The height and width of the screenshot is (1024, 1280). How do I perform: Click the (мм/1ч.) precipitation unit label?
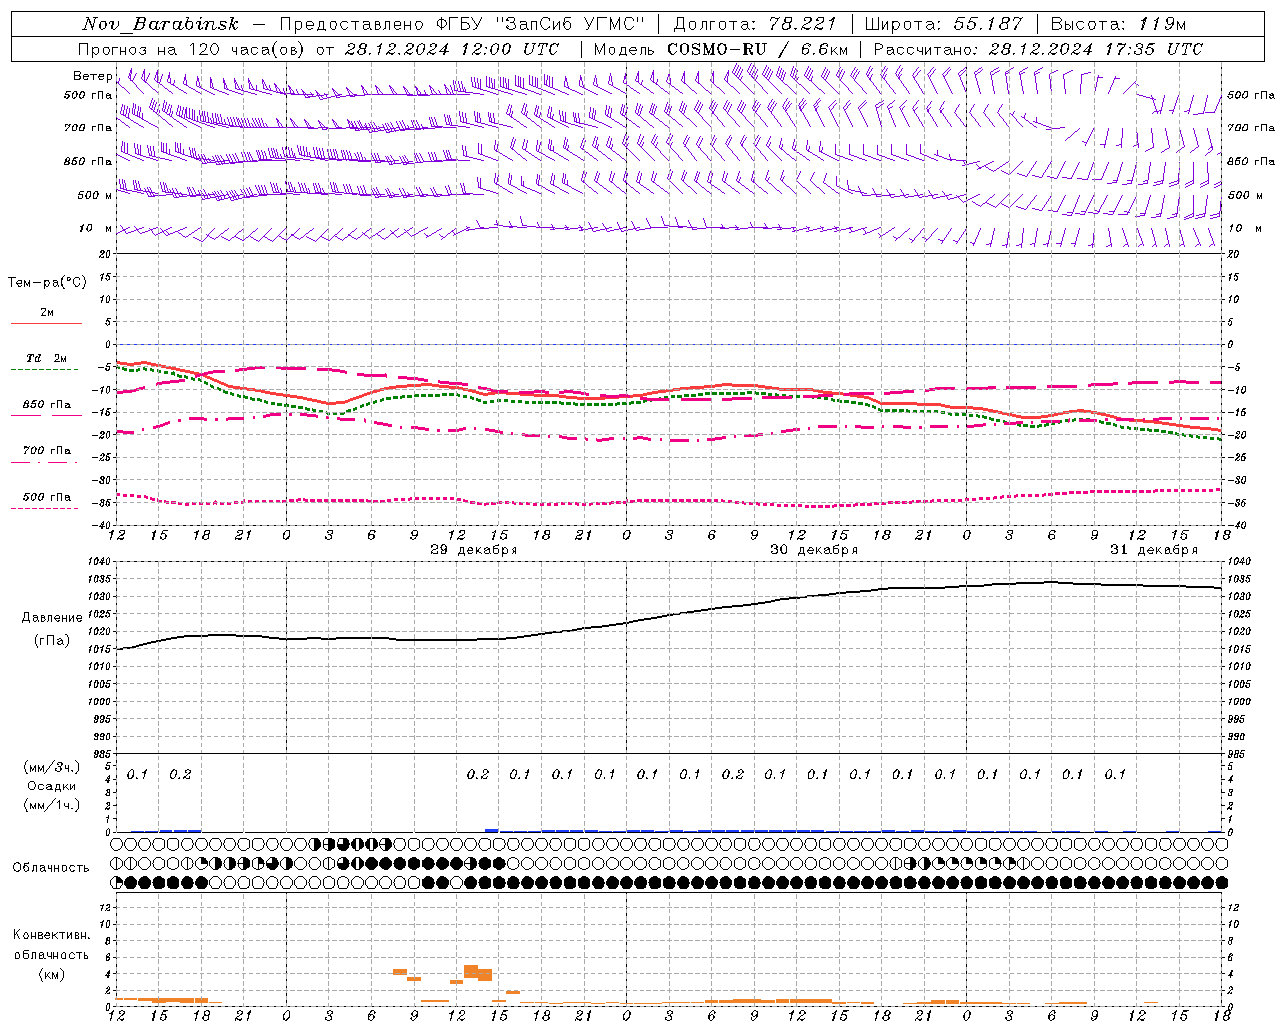[52, 805]
